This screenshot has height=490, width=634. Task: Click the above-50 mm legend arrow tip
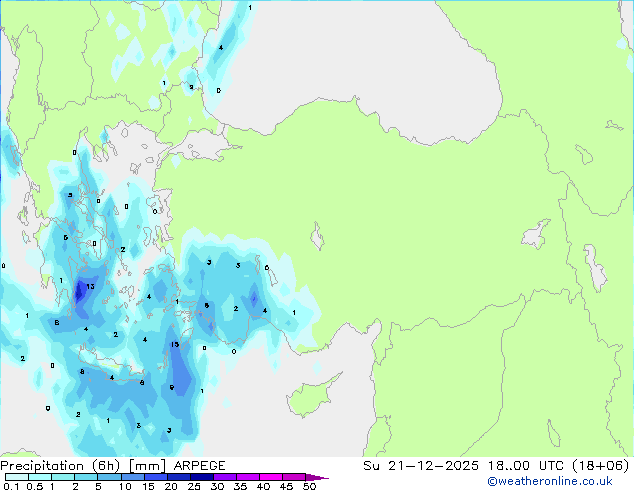[317, 477]
